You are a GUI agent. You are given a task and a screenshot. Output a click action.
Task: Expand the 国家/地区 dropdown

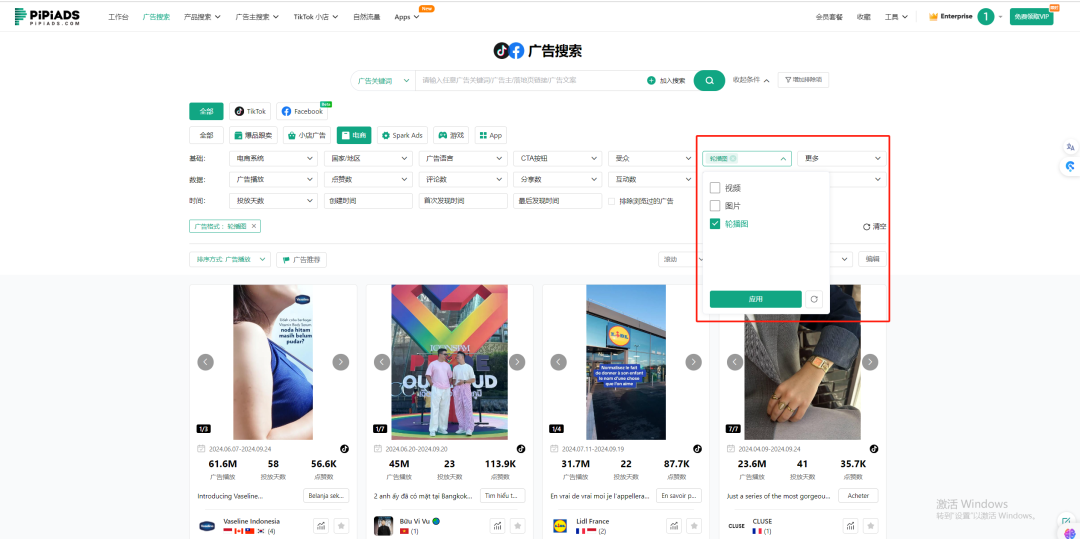coord(370,158)
